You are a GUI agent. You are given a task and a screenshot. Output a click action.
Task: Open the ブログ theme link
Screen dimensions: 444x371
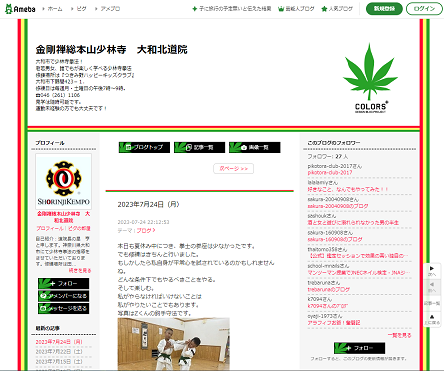(146, 230)
